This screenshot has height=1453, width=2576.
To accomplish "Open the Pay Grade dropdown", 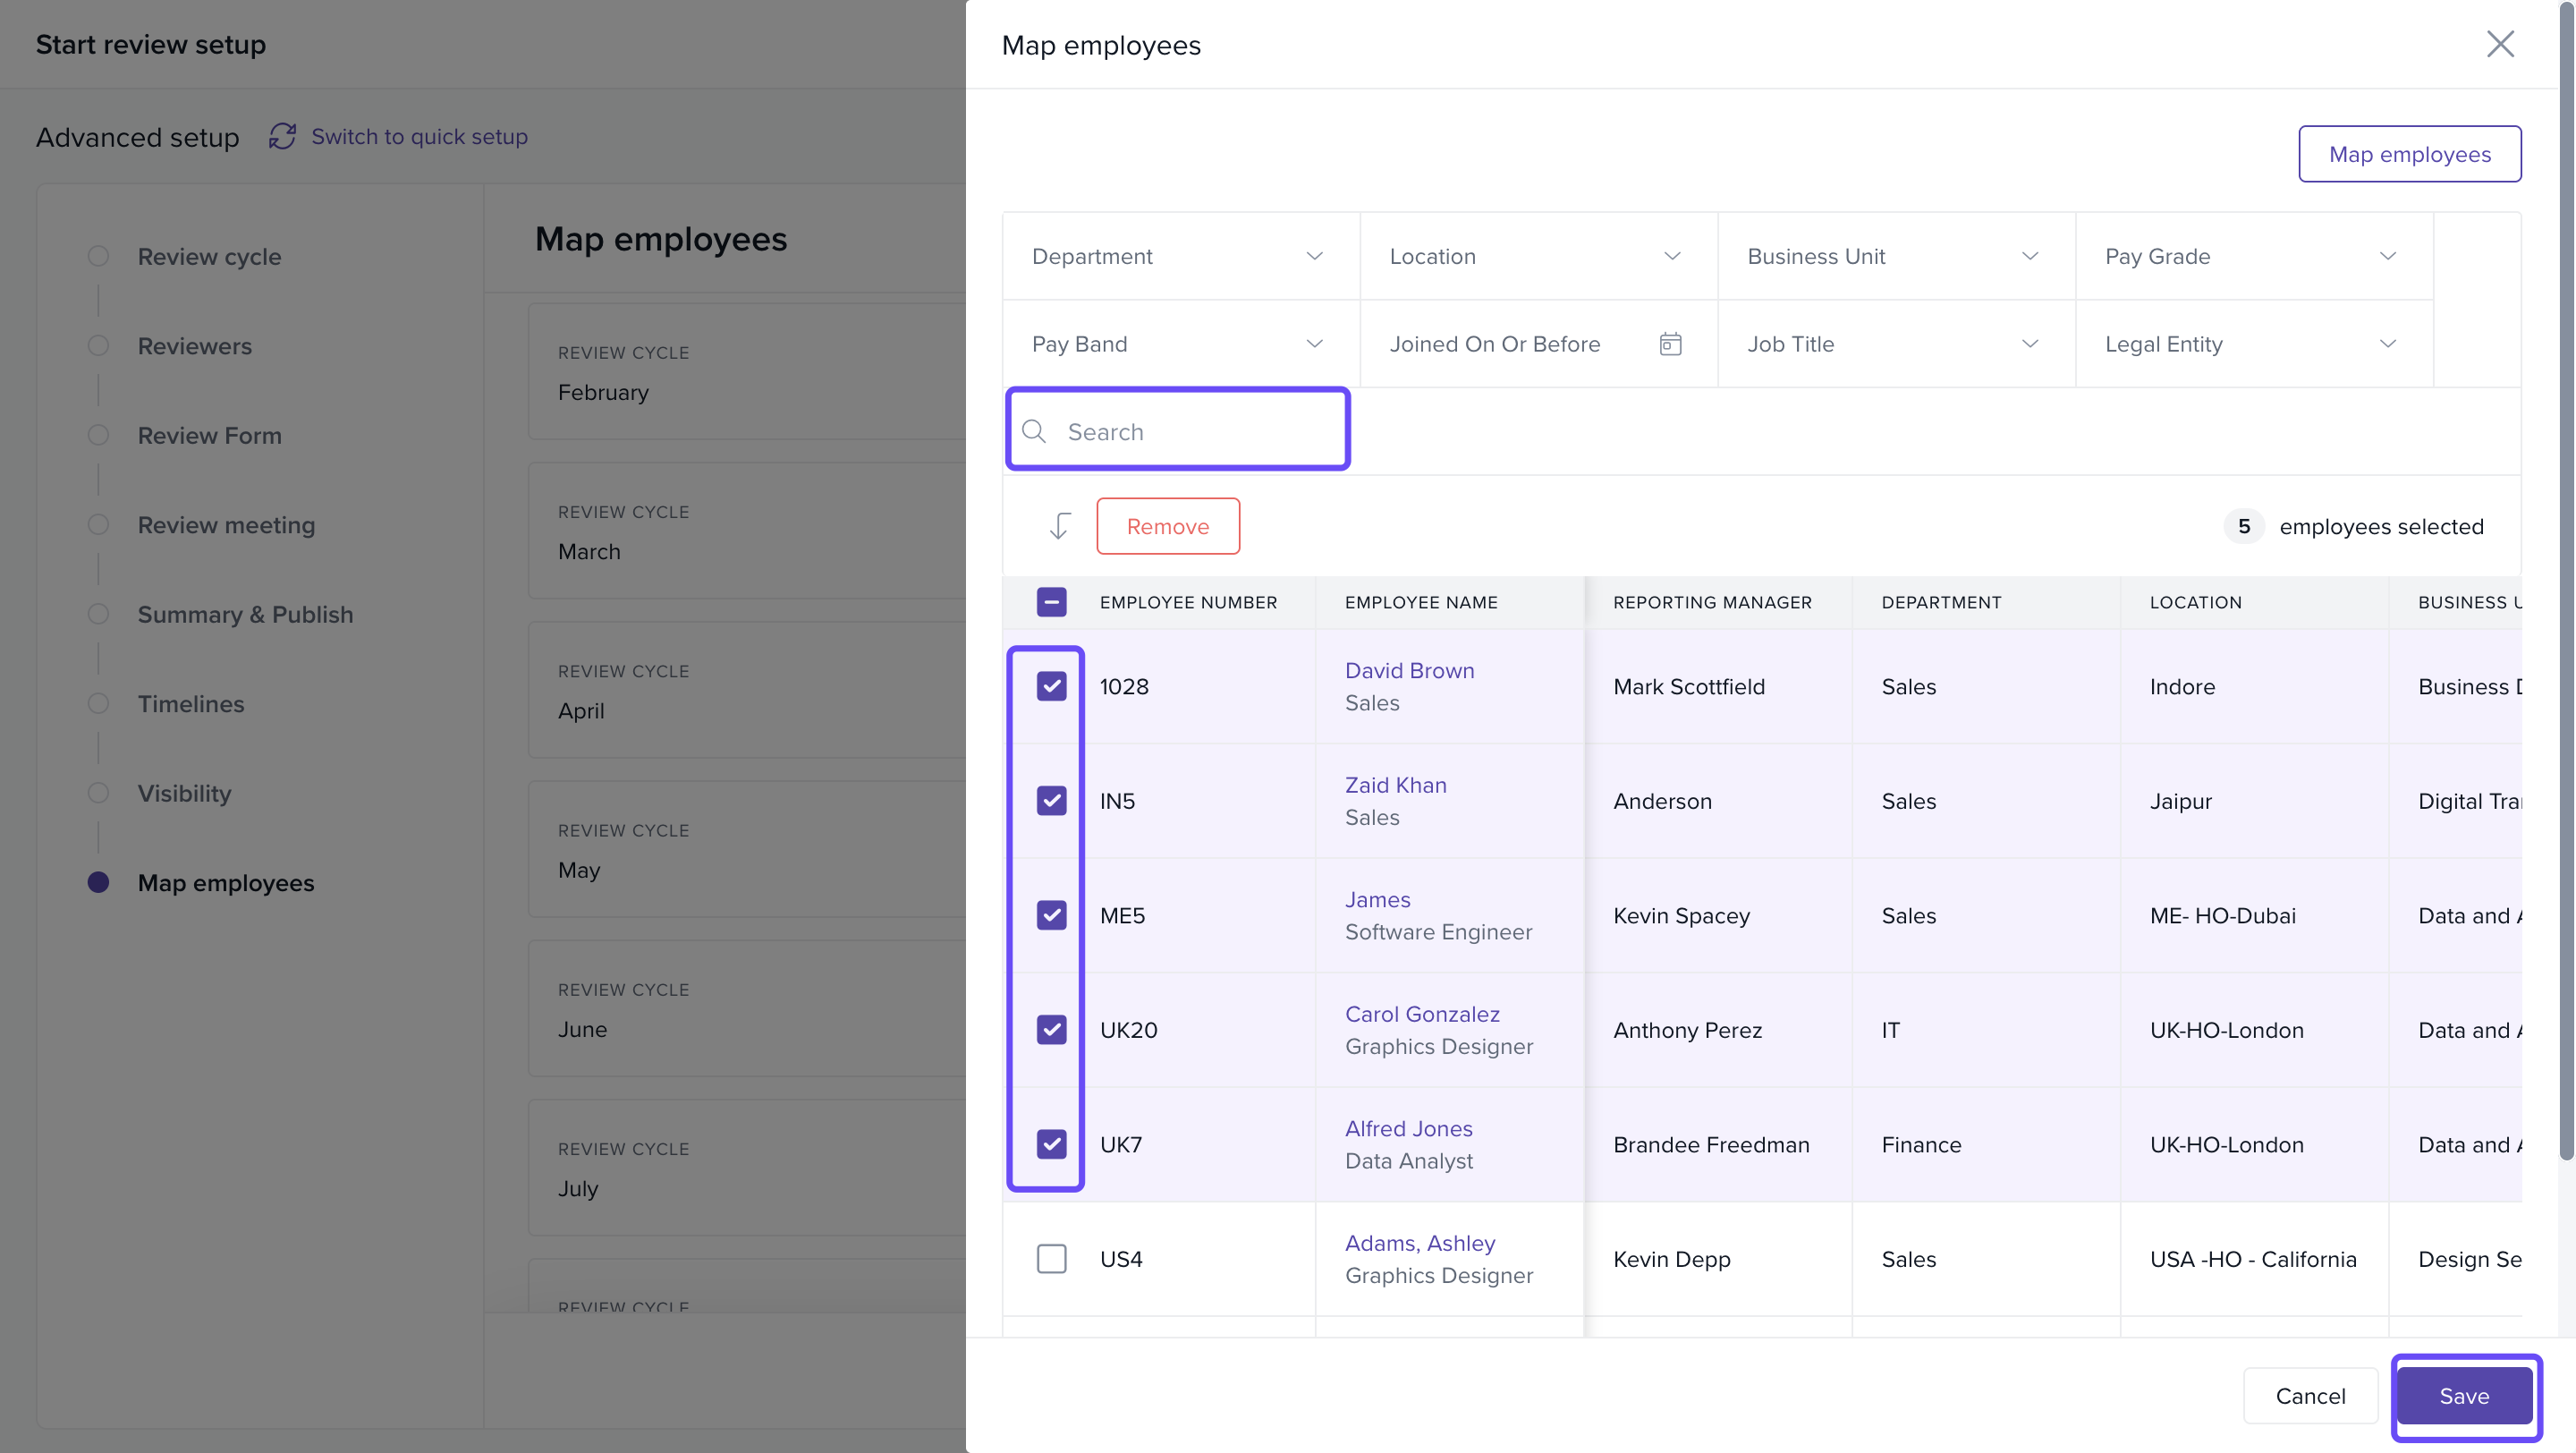I will (2253, 256).
